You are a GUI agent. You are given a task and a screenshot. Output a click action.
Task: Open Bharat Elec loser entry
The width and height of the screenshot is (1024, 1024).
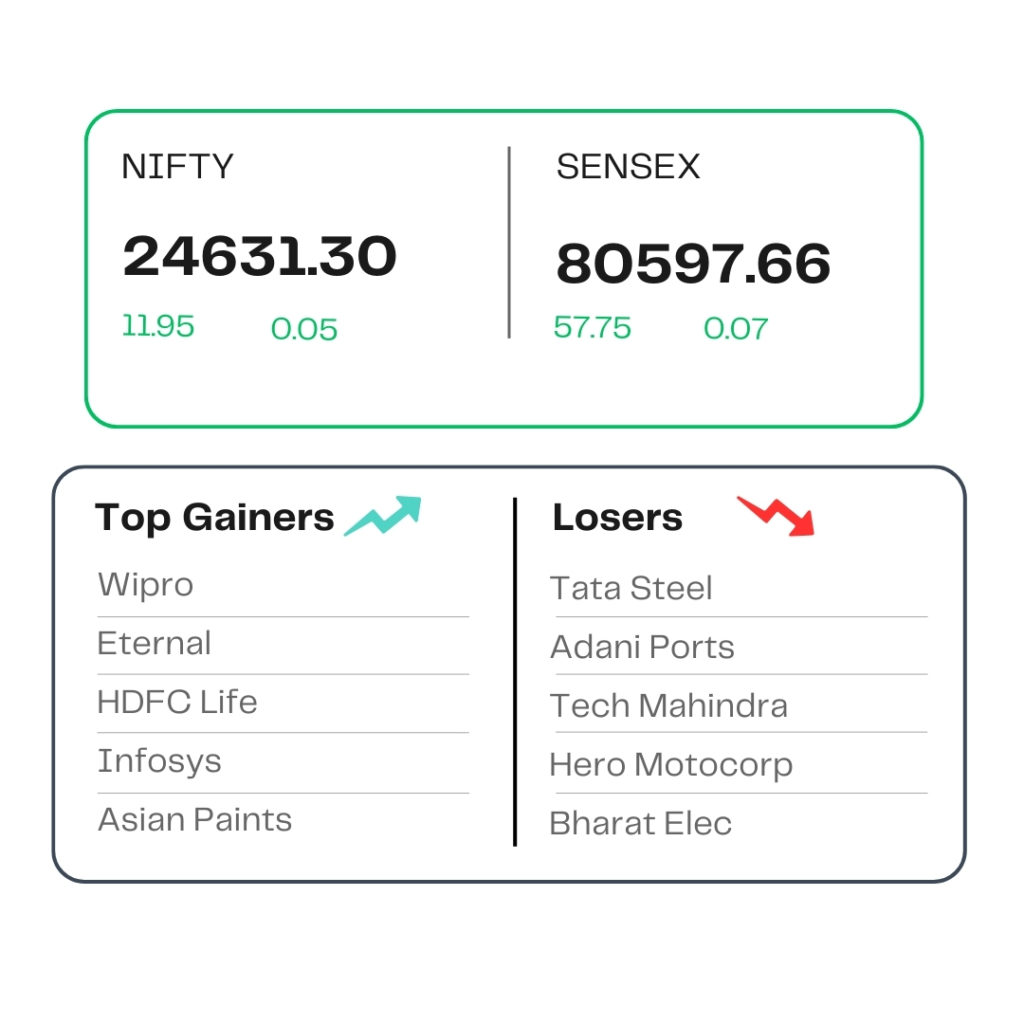click(x=641, y=824)
